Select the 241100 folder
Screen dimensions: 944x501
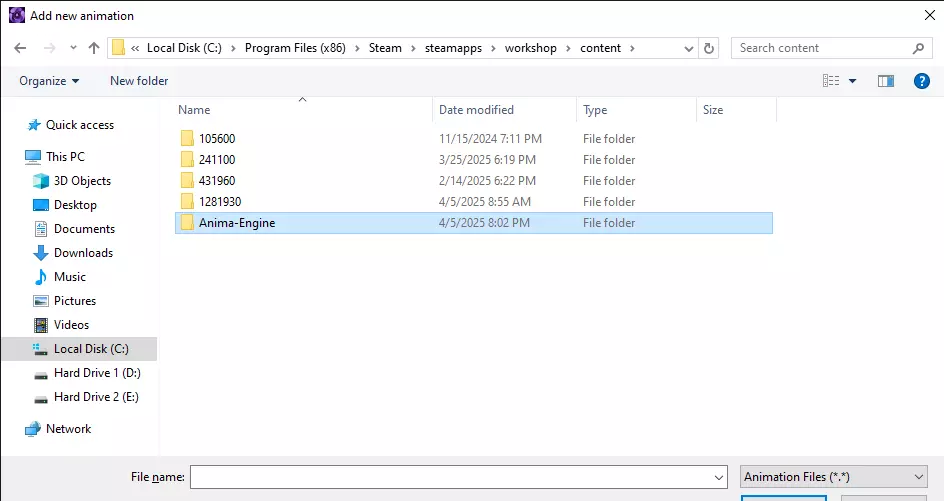coord(474,160)
